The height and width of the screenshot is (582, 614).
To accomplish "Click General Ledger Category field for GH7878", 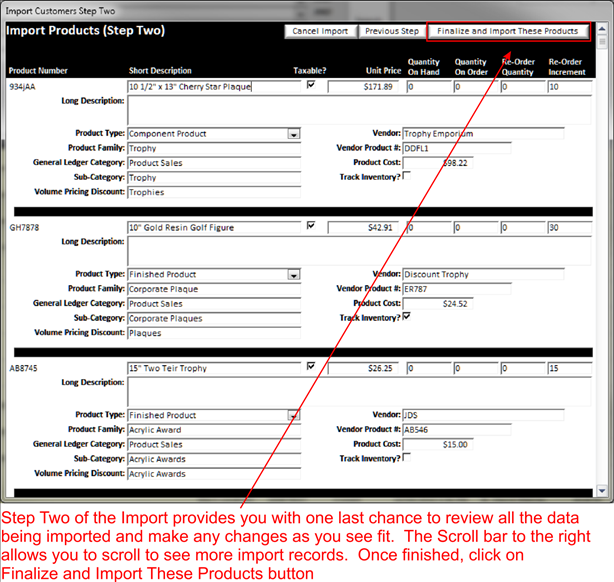I will (x=214, y=304).
